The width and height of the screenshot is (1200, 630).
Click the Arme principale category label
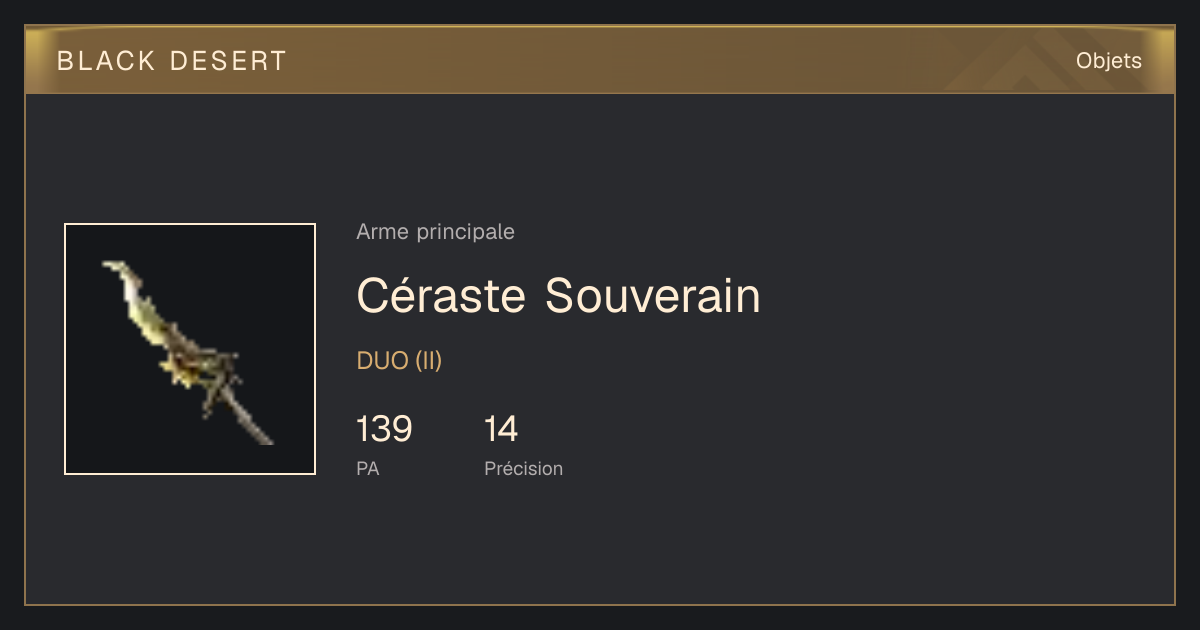[435, 232]
